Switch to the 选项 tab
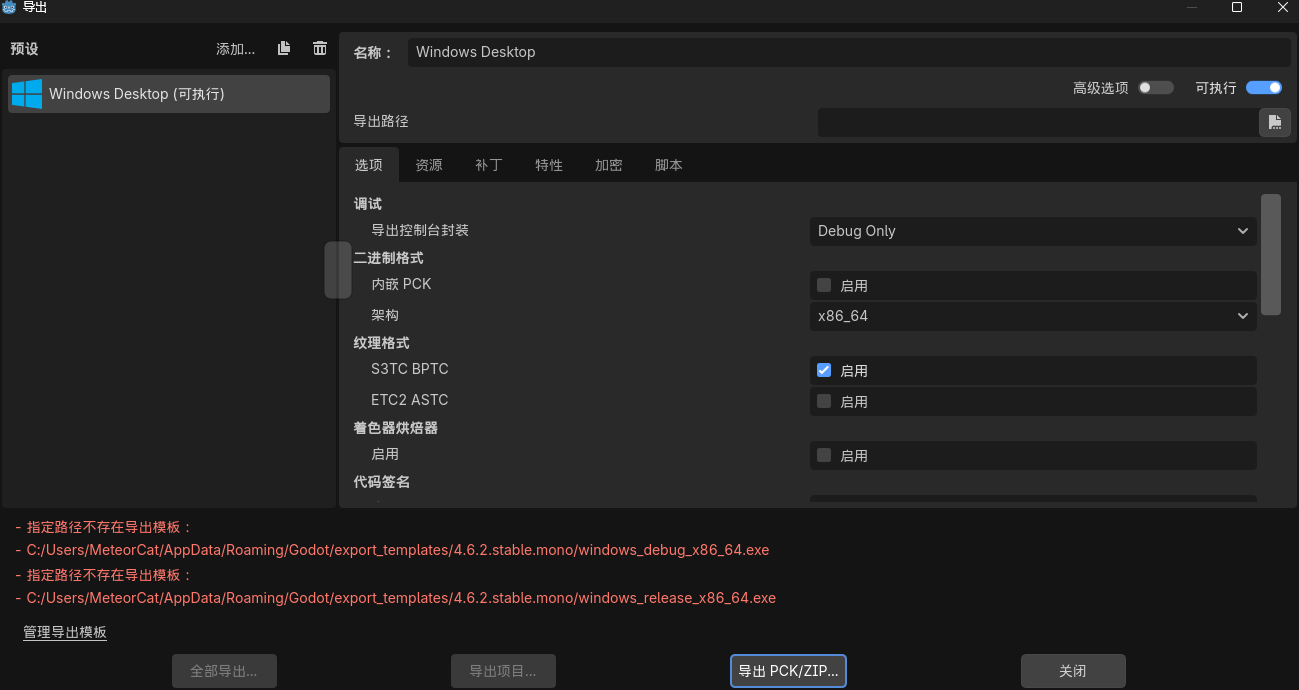 [369, 165]
